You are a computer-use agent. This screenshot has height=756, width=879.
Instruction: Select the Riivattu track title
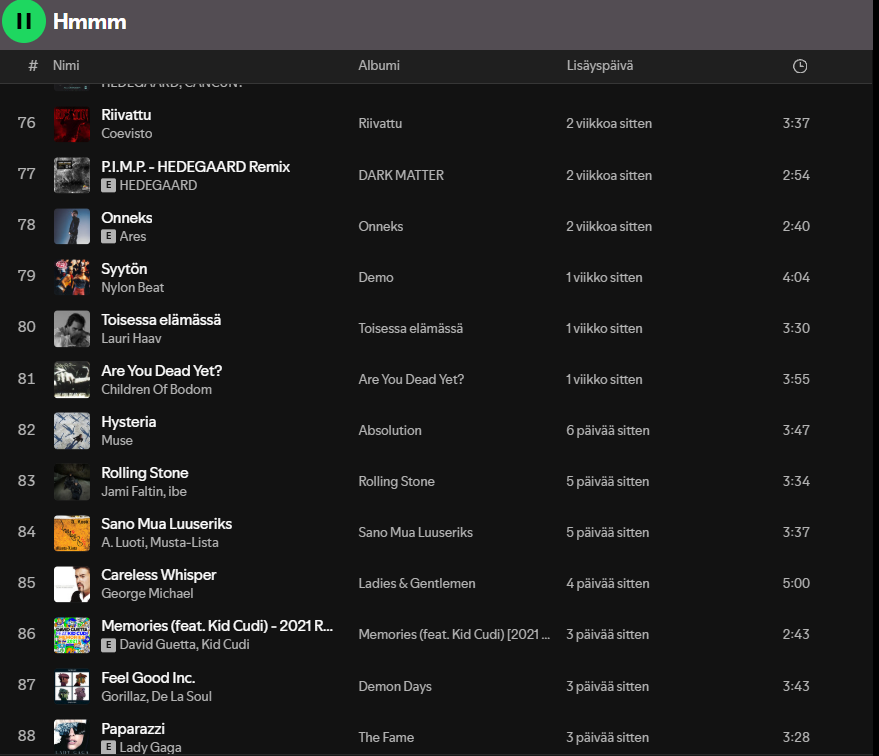(x=126, y=115)
